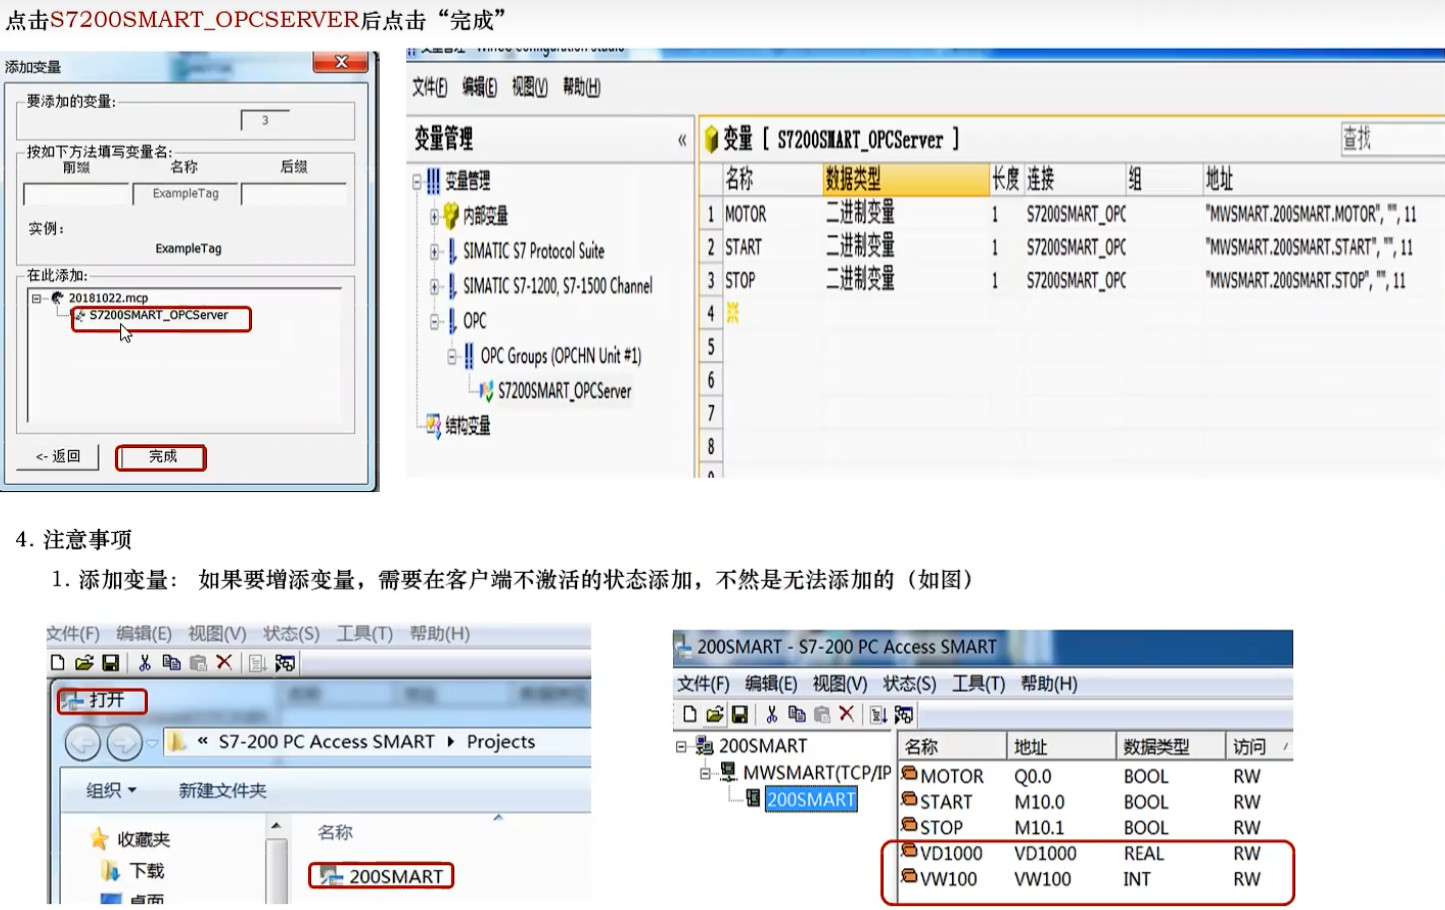1445x910 pixels.
Task: Collapse the 20181022.mcp tree node
Action: coord(36,298)
